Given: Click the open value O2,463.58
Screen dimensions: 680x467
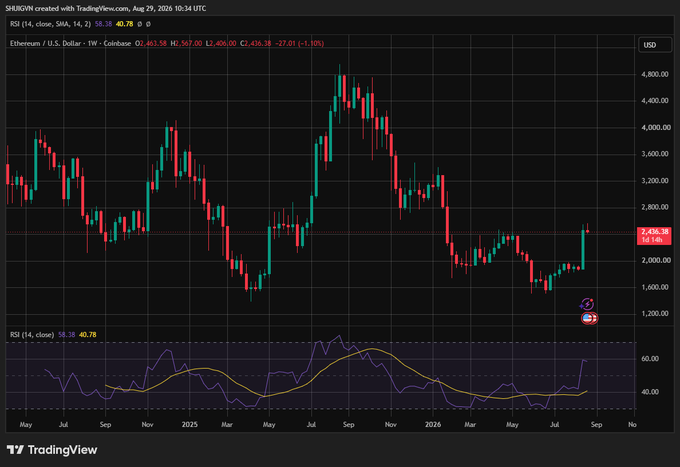Looking at the screenshot, I should point(151,43).
